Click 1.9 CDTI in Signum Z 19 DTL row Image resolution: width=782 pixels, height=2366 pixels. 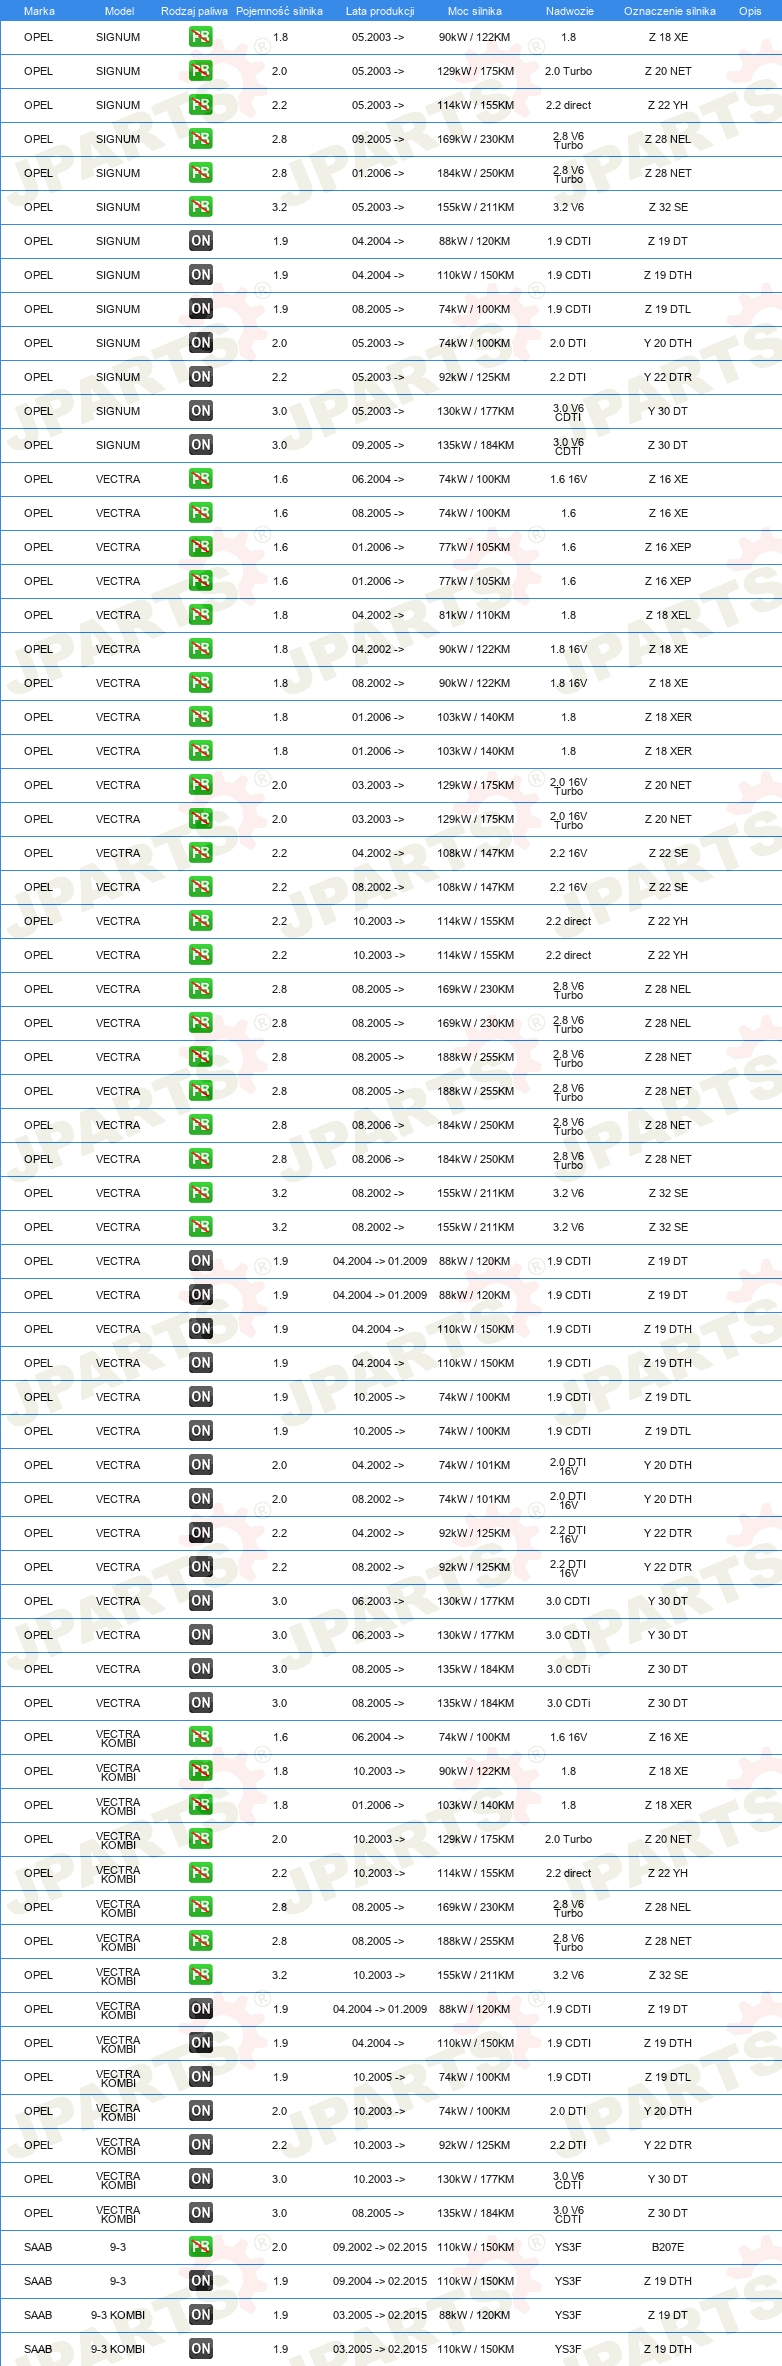[568, 309]
